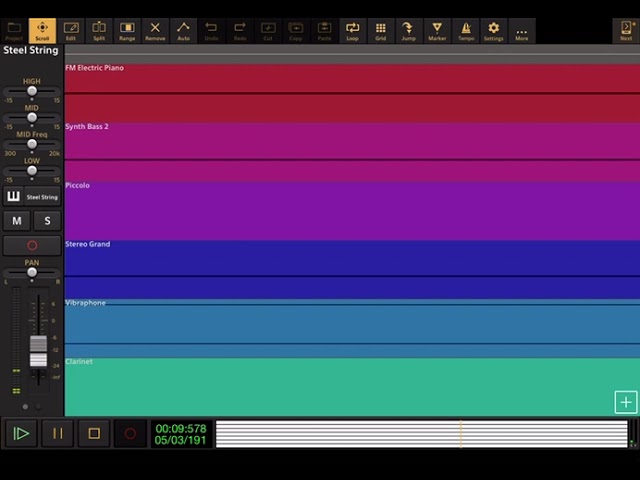Open the Tempo metronome tool
640x480 pixels.
(x=466, y=31)
